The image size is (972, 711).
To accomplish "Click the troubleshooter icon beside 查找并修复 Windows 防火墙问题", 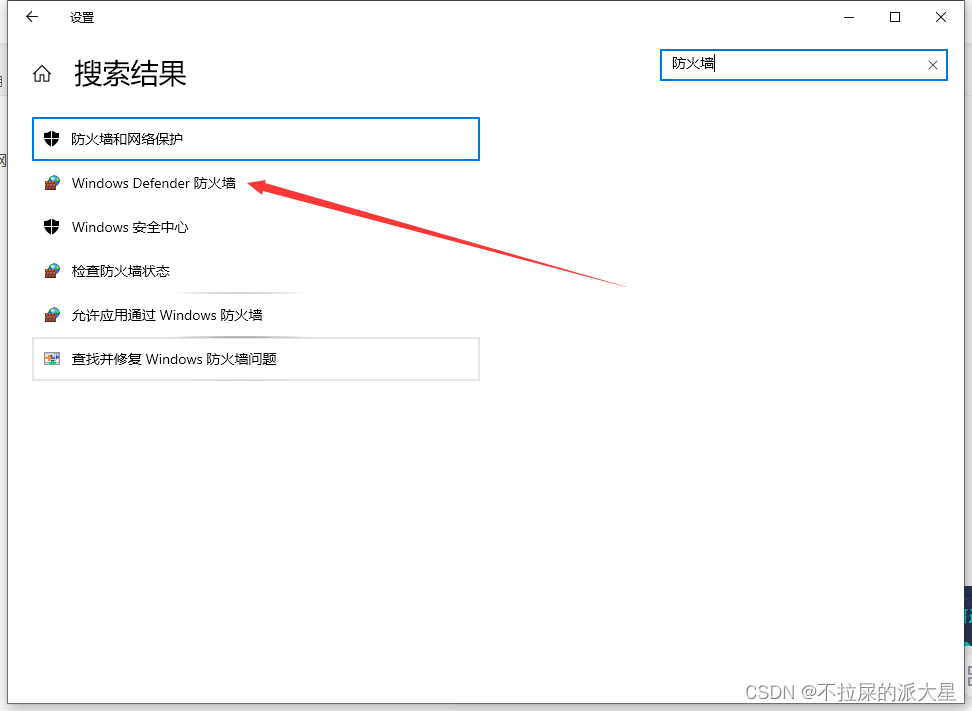I will [52, 358].
